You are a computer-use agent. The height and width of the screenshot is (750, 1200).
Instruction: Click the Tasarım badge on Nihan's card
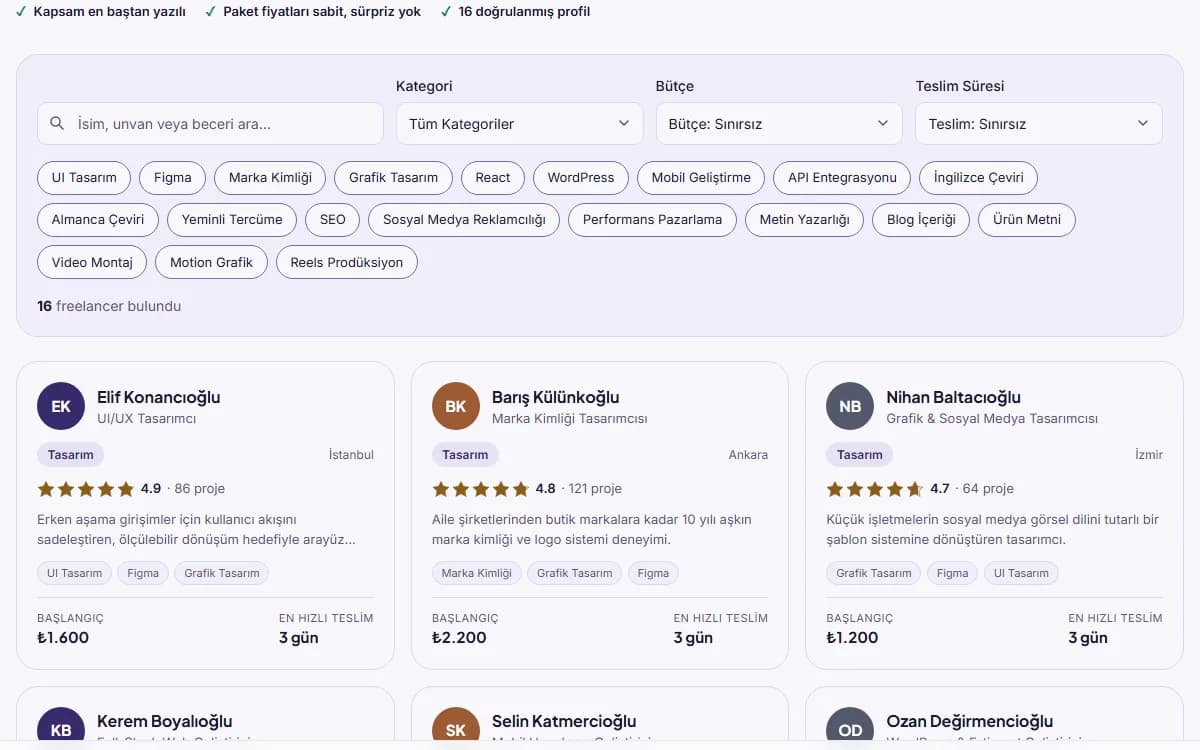859,454
